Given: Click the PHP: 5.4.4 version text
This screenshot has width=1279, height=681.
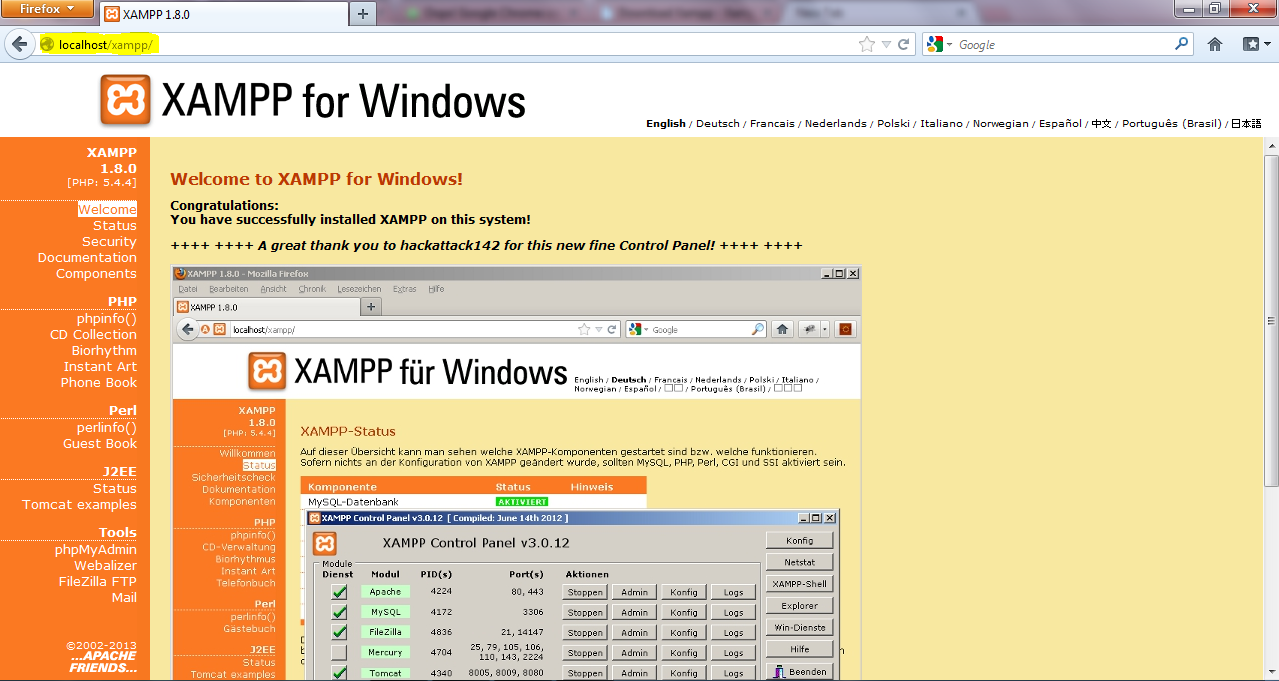Looking at the screenshot, I should [102, 183].
